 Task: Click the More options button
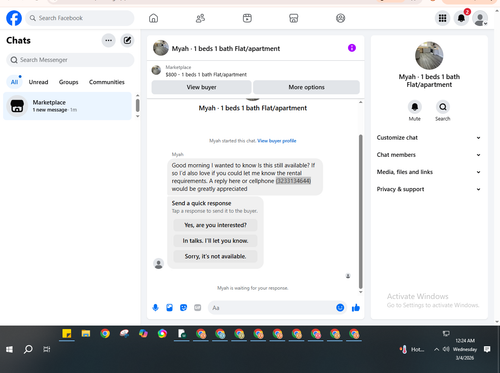(x=306, y=87)
